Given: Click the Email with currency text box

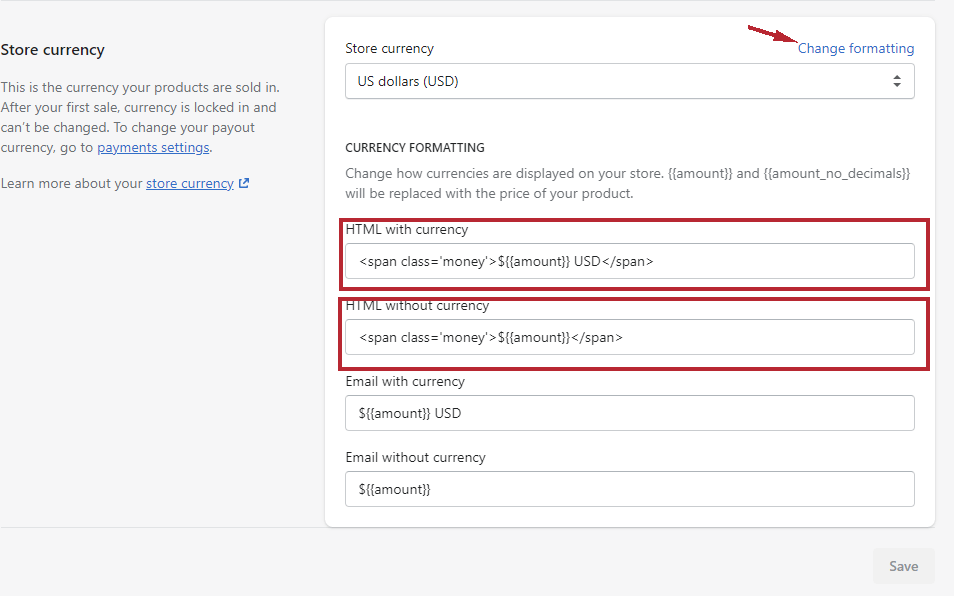Looking at the screenshot, I should (629, 413).
